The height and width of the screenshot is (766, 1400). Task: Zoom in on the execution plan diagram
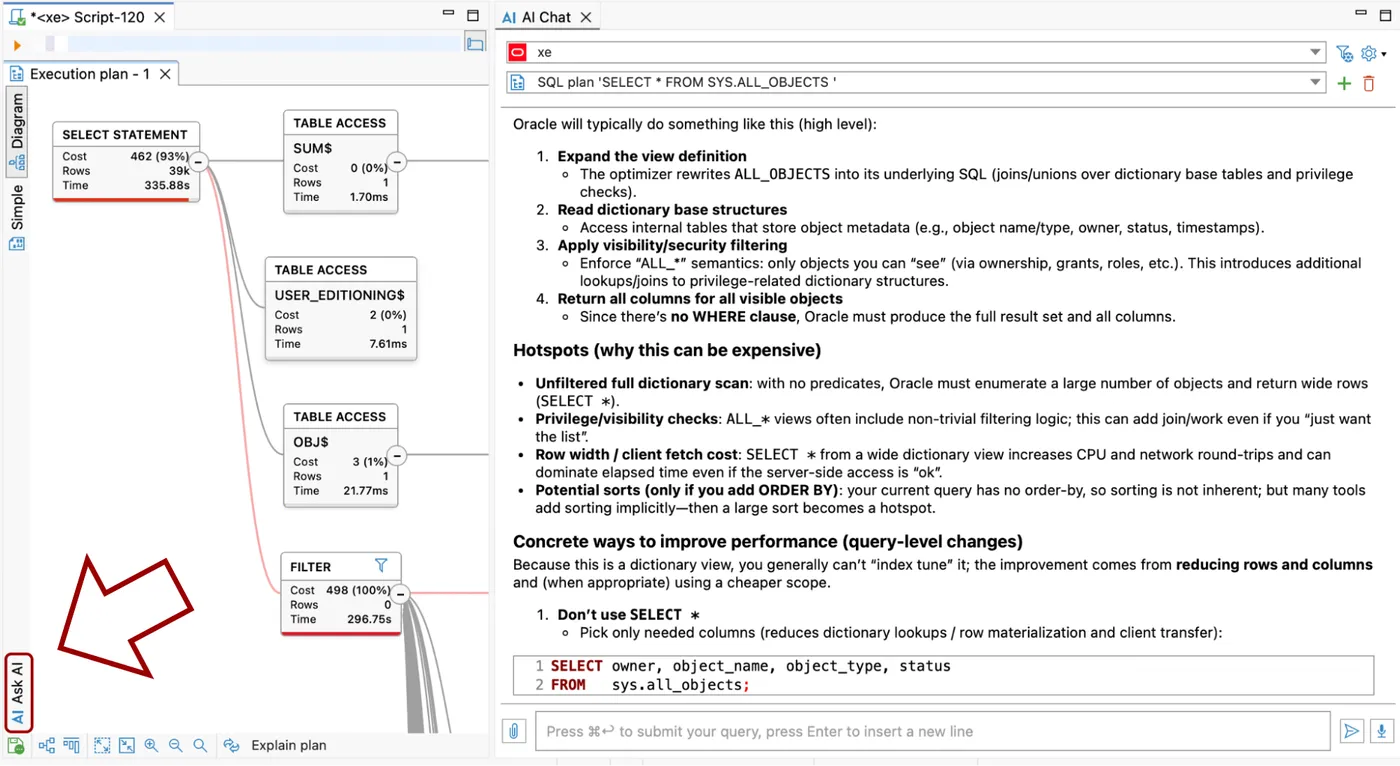pyautogui.click(x=151, y=745)
